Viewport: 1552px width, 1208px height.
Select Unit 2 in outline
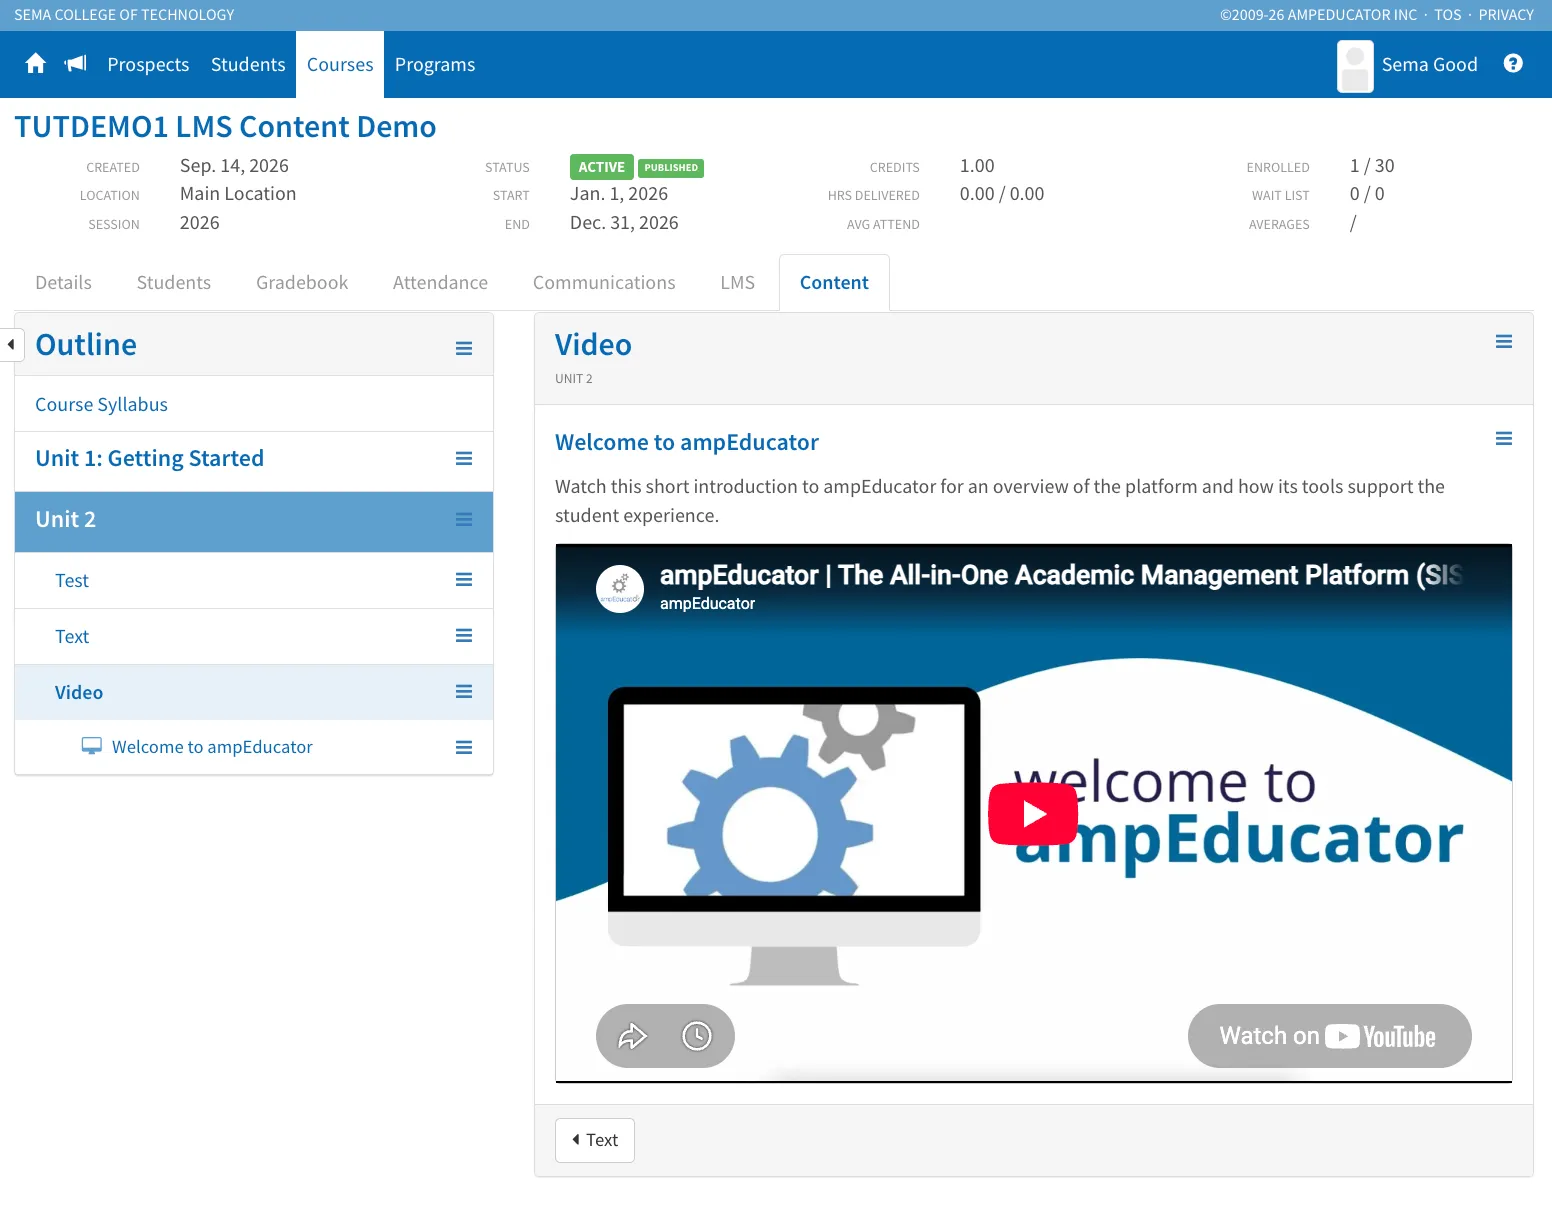point(65,519)
